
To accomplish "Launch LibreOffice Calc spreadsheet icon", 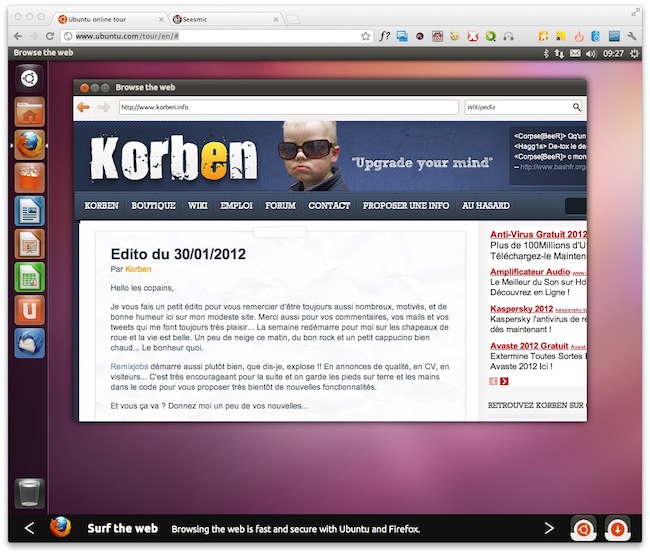I will (29, 277).
